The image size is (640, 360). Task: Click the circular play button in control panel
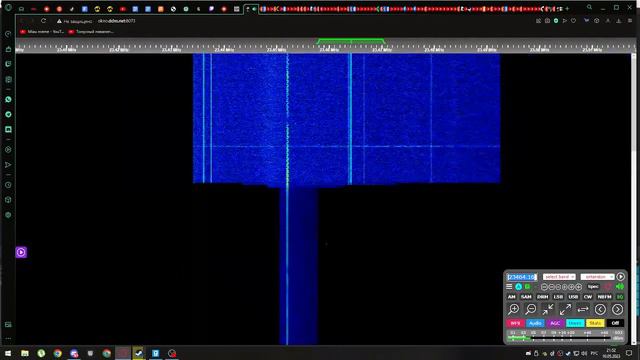(x=620, y=277)
